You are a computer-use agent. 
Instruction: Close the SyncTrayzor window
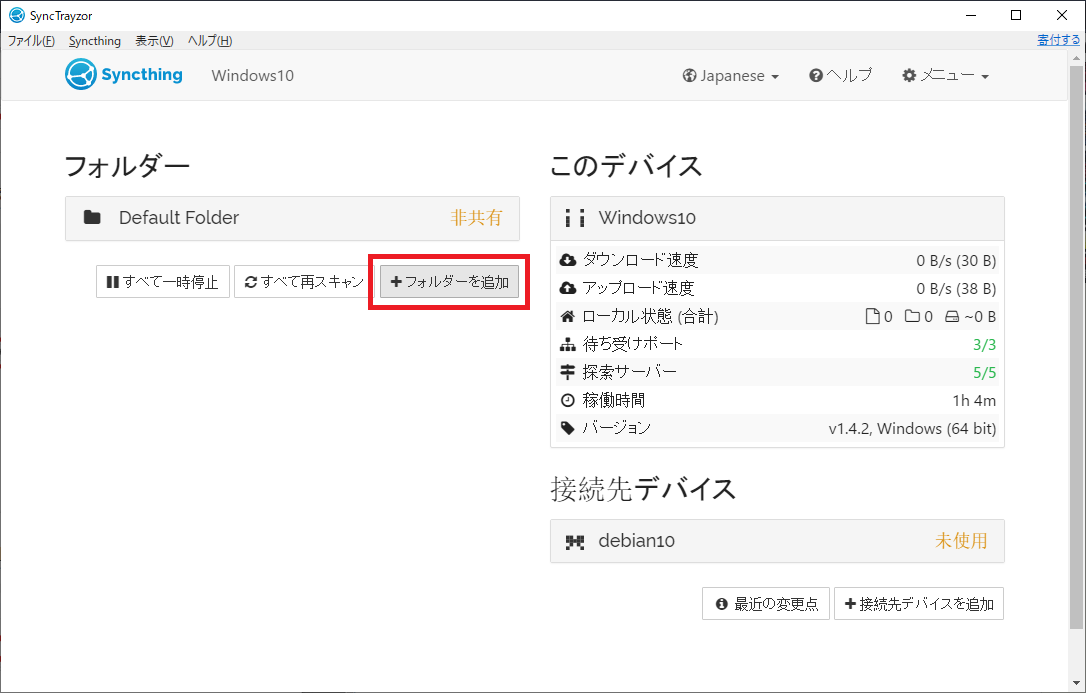pyautogui.click(x=1062, y=15)
